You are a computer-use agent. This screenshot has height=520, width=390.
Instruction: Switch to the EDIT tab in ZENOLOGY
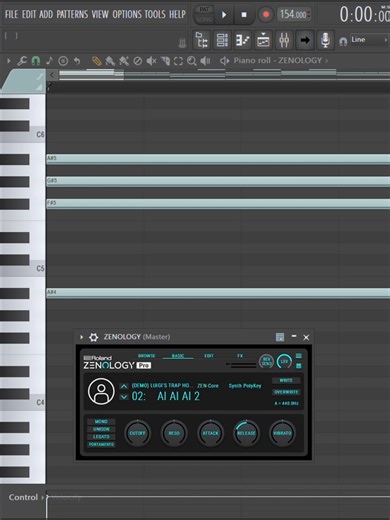coord(209,356)
